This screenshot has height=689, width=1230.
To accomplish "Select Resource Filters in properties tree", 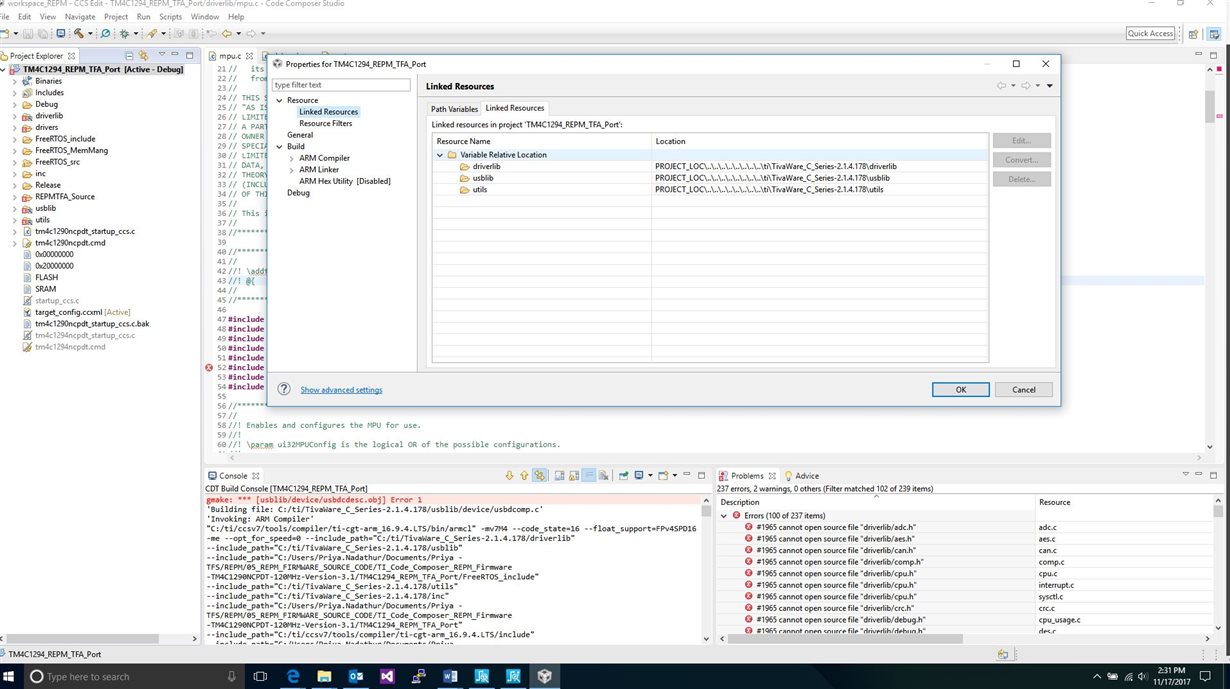I will coord(325,123).
